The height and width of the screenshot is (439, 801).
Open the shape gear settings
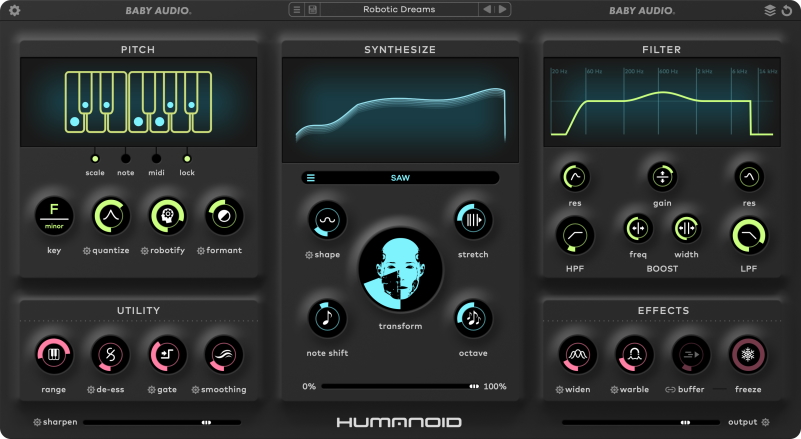pos(309,255)
